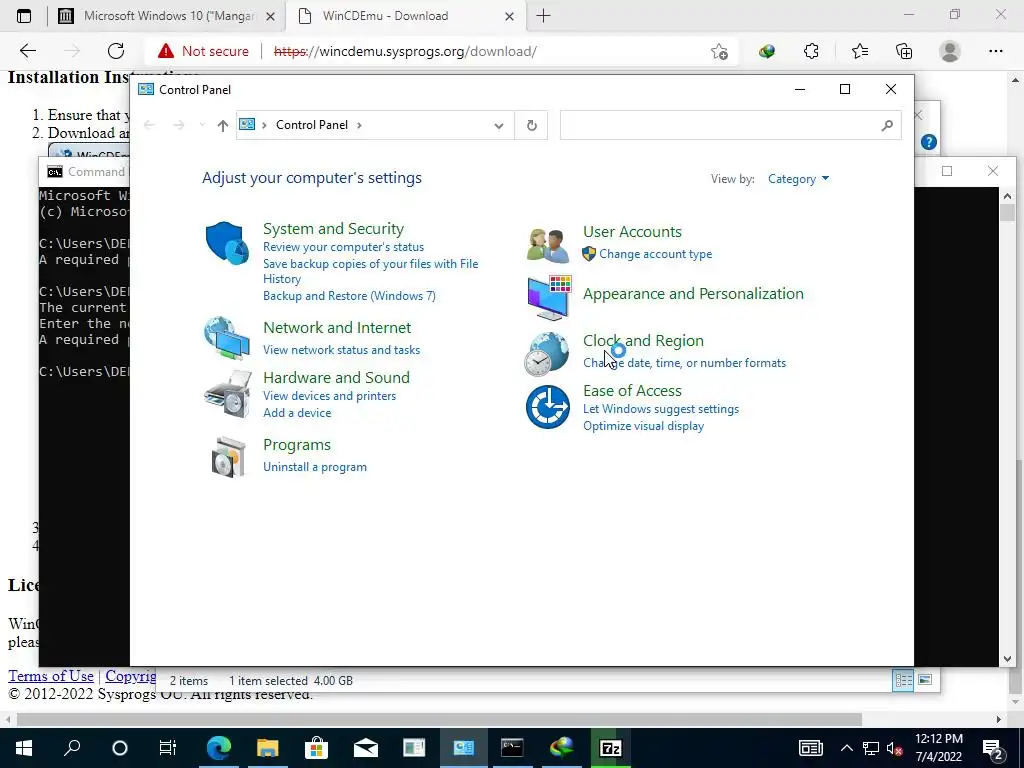Open the Mail app from taskbar

366,748
